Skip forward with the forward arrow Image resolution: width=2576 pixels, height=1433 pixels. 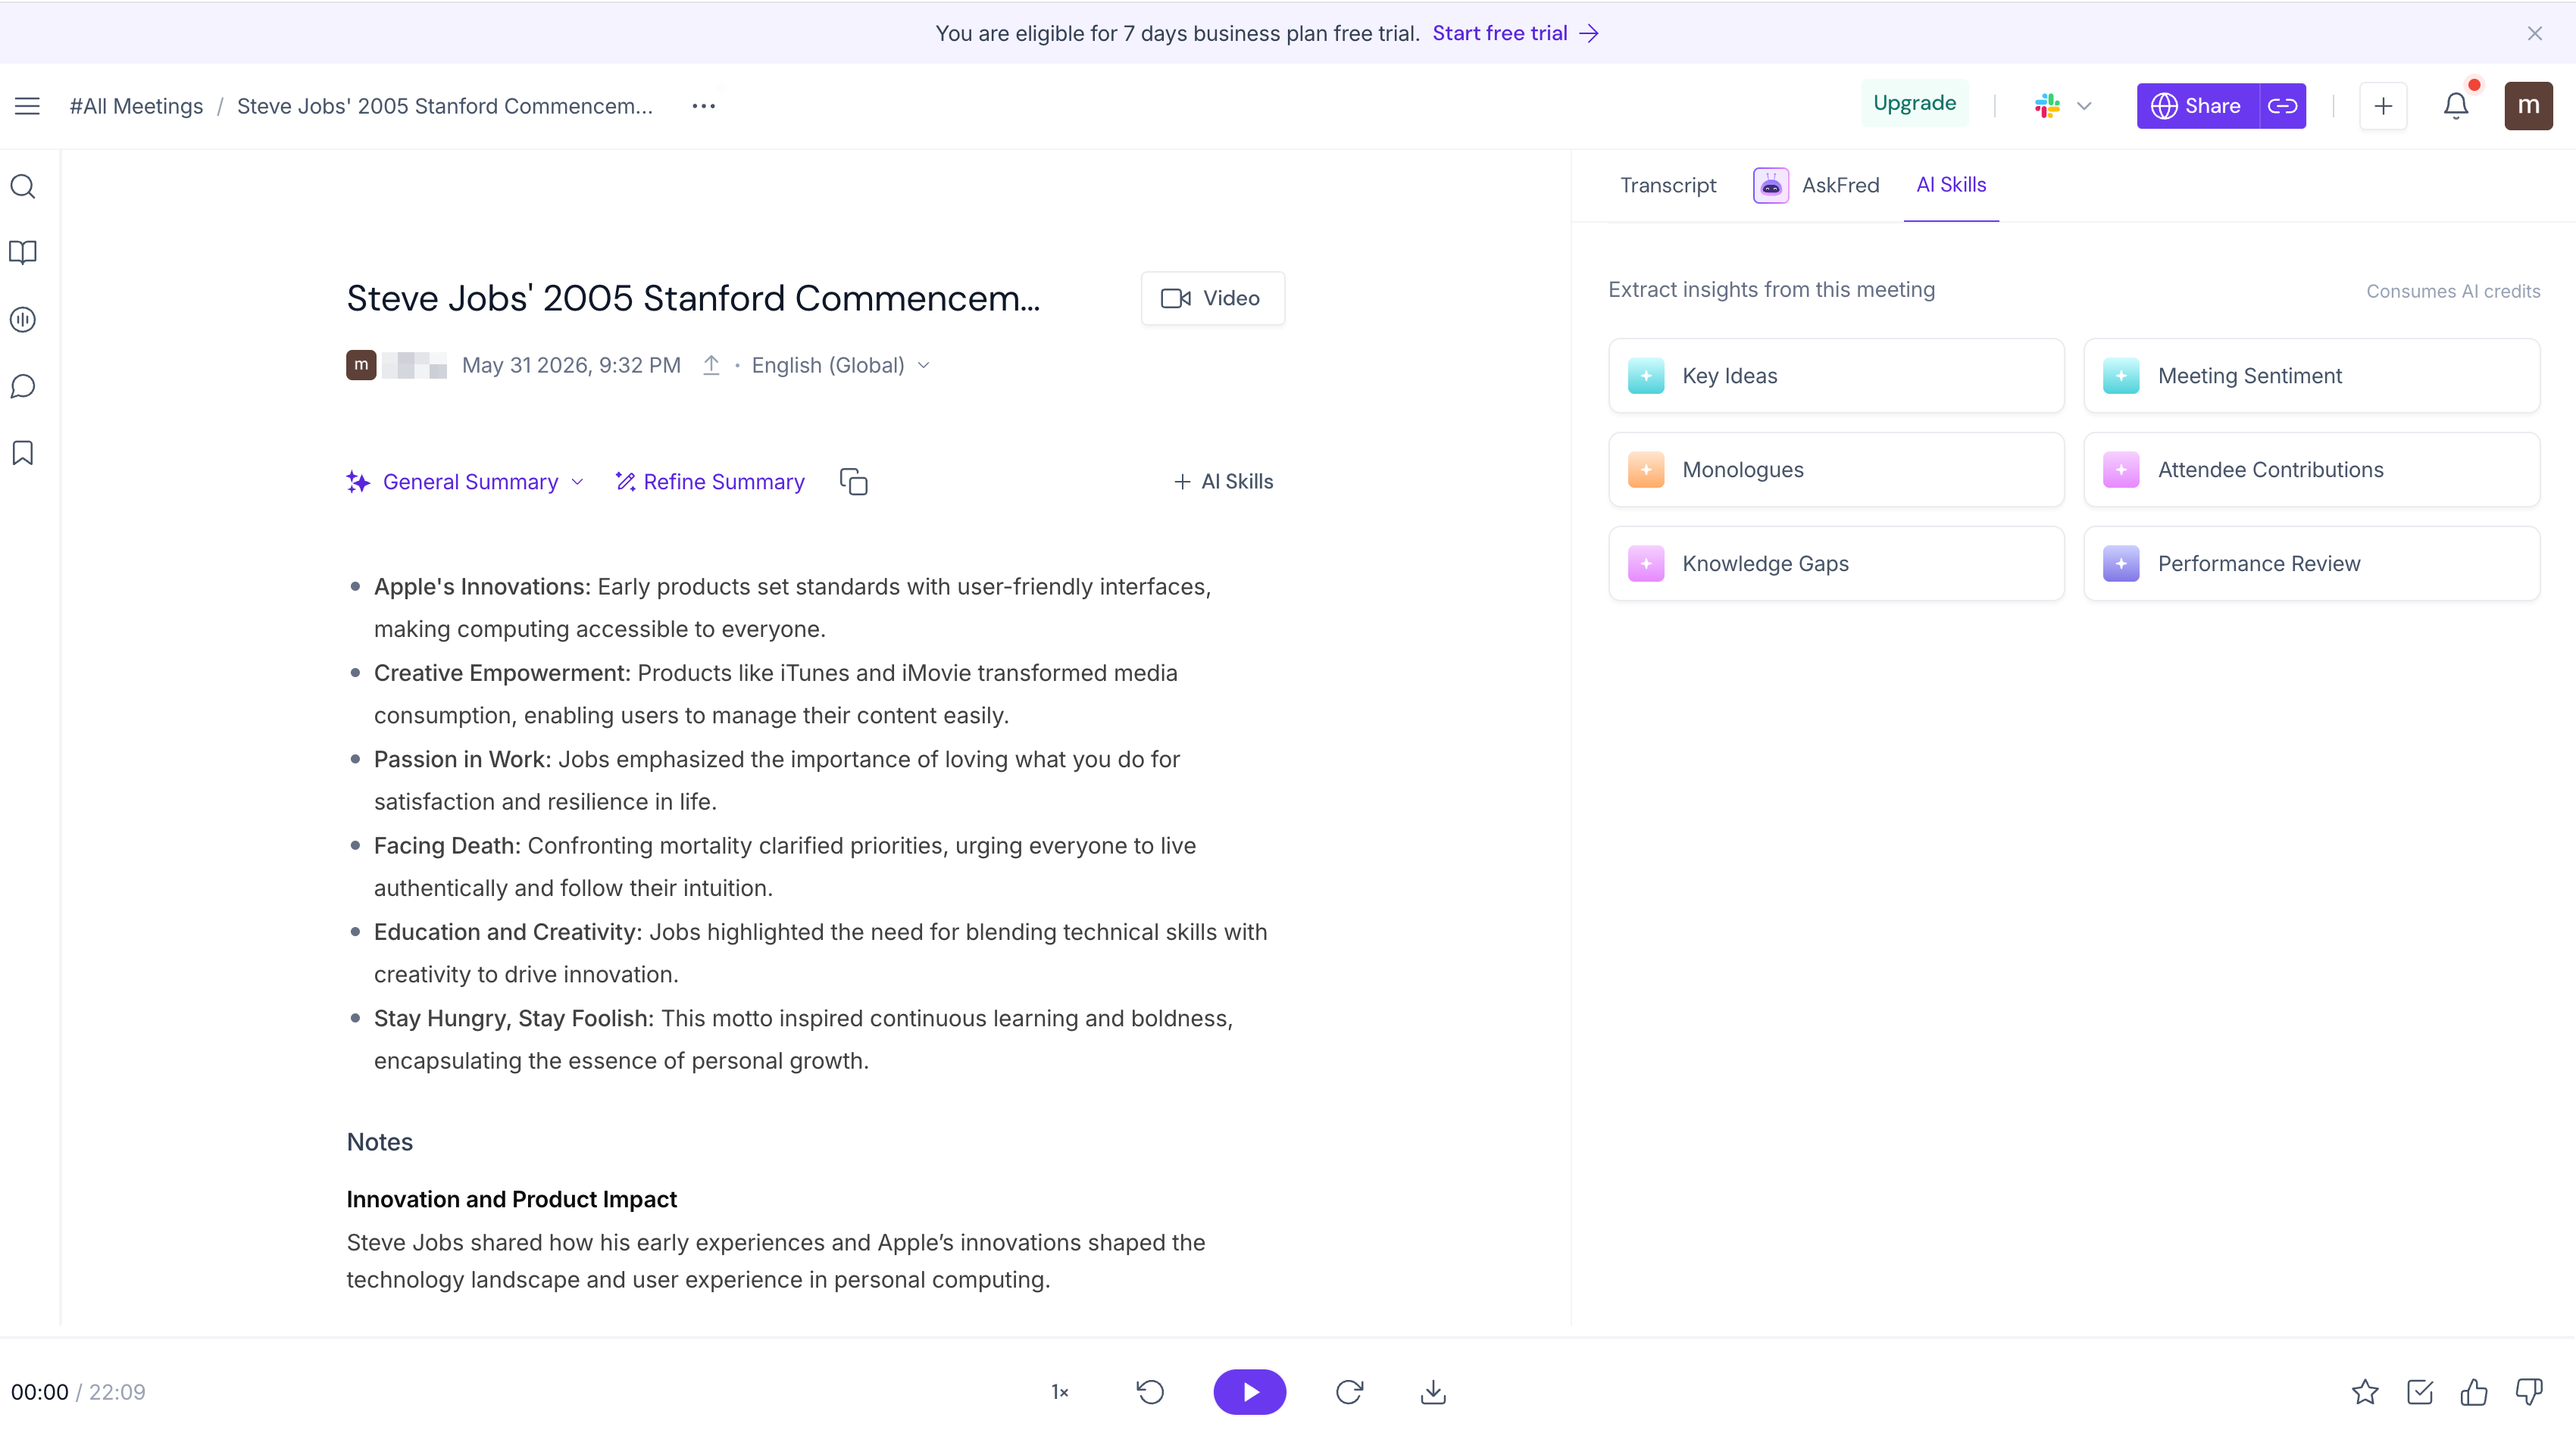tap(1349, 1392)
